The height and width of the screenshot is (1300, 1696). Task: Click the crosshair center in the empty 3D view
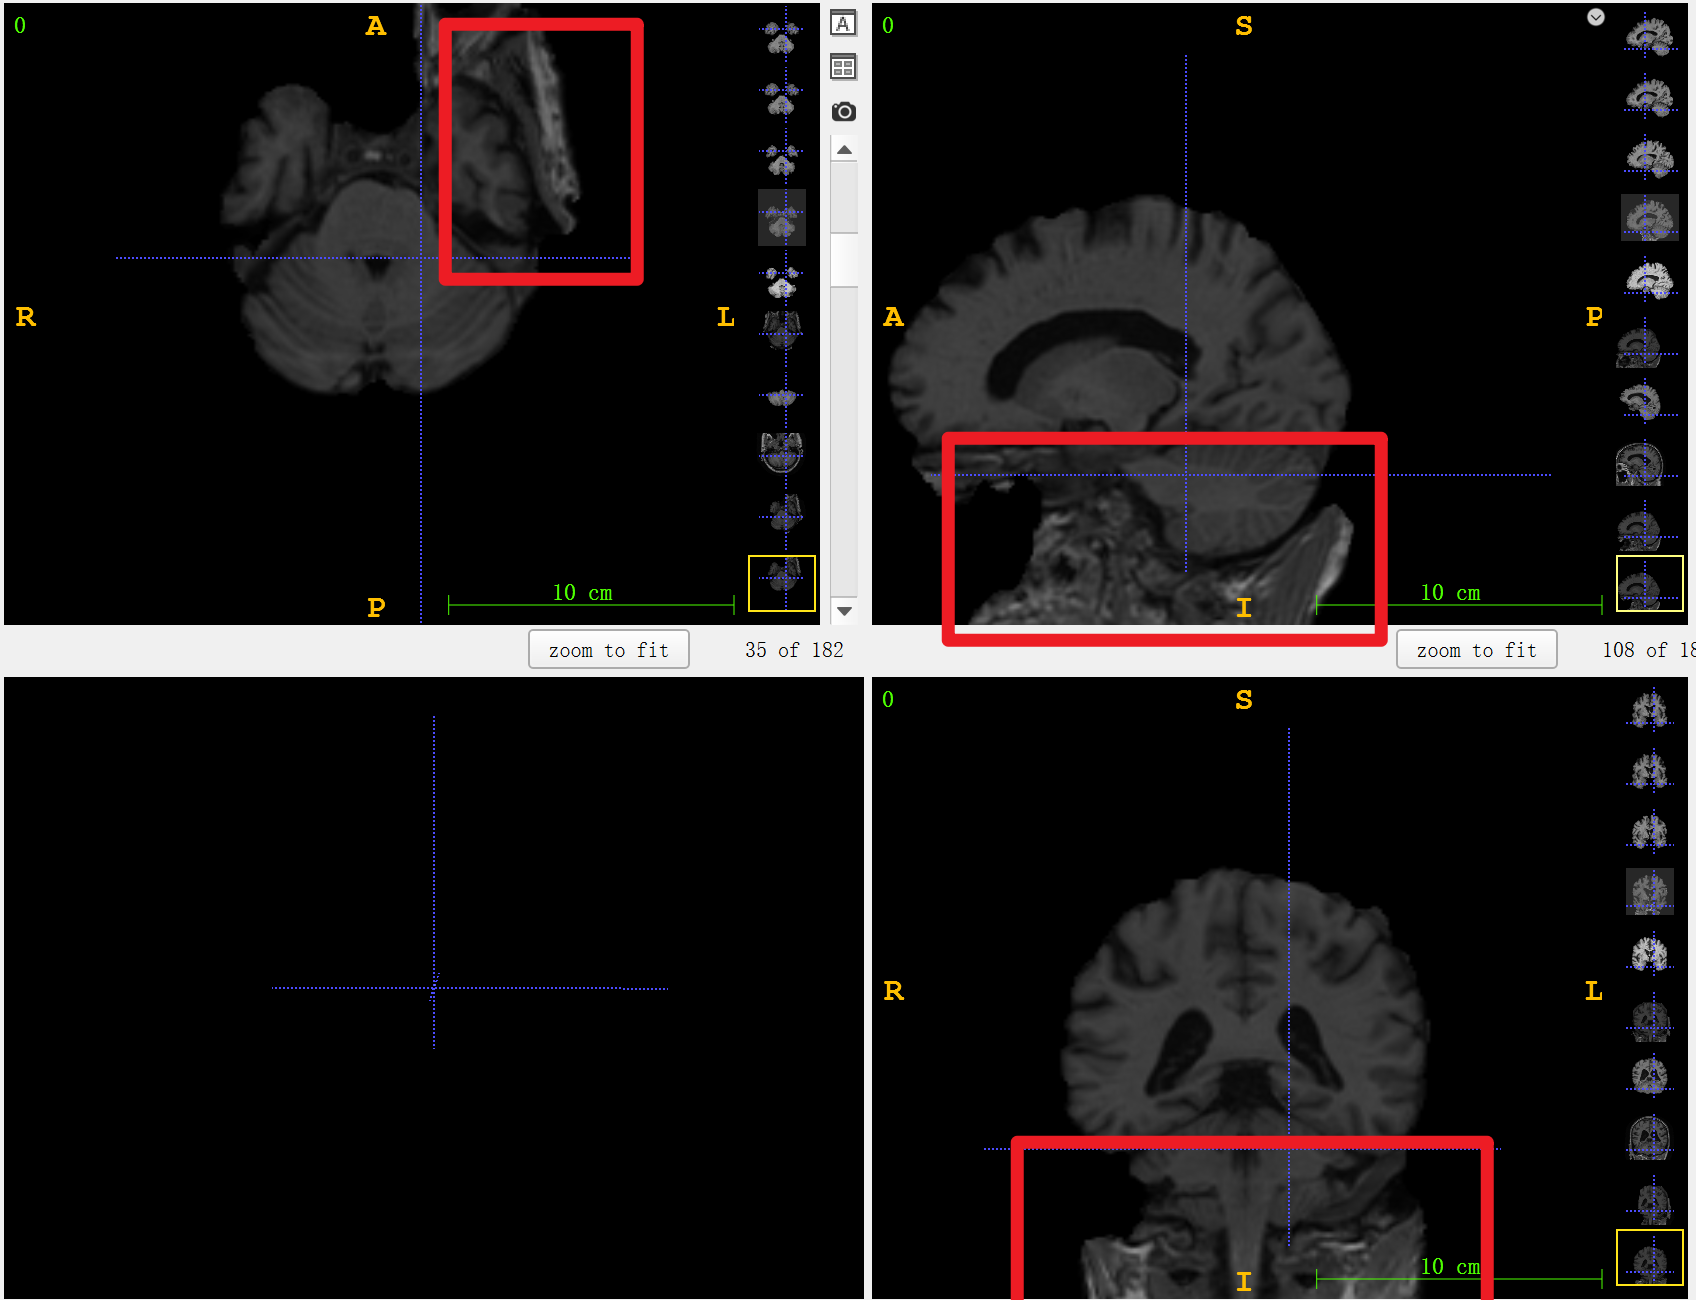(434, 988)
